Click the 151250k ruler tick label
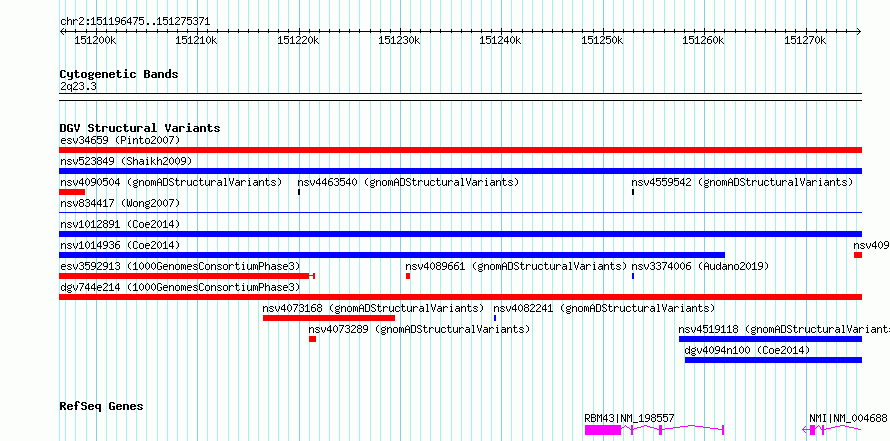 [x=603, y=40]
